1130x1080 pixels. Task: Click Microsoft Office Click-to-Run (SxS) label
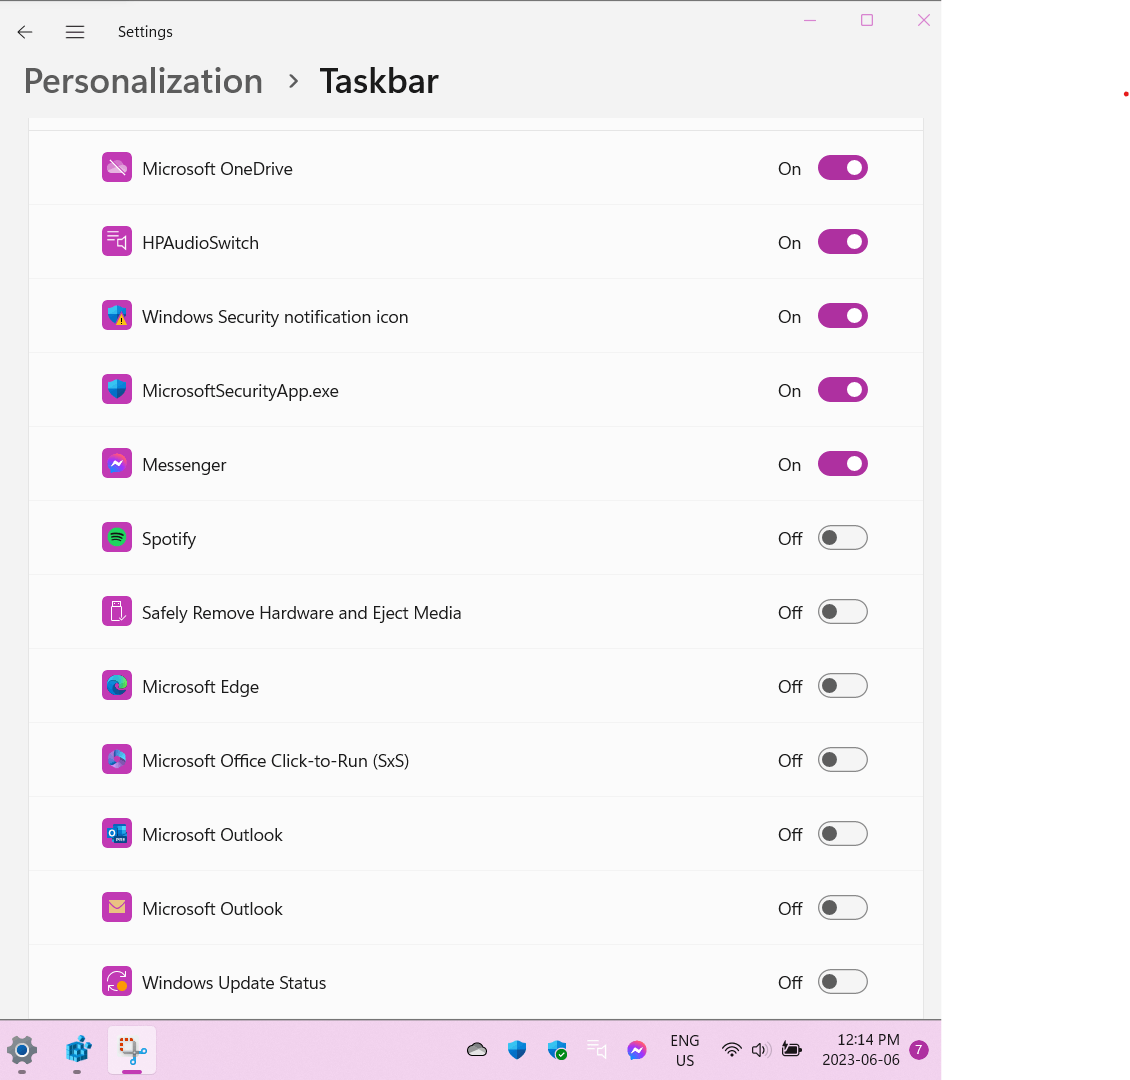pyautogui.click(x=275, y=761)
